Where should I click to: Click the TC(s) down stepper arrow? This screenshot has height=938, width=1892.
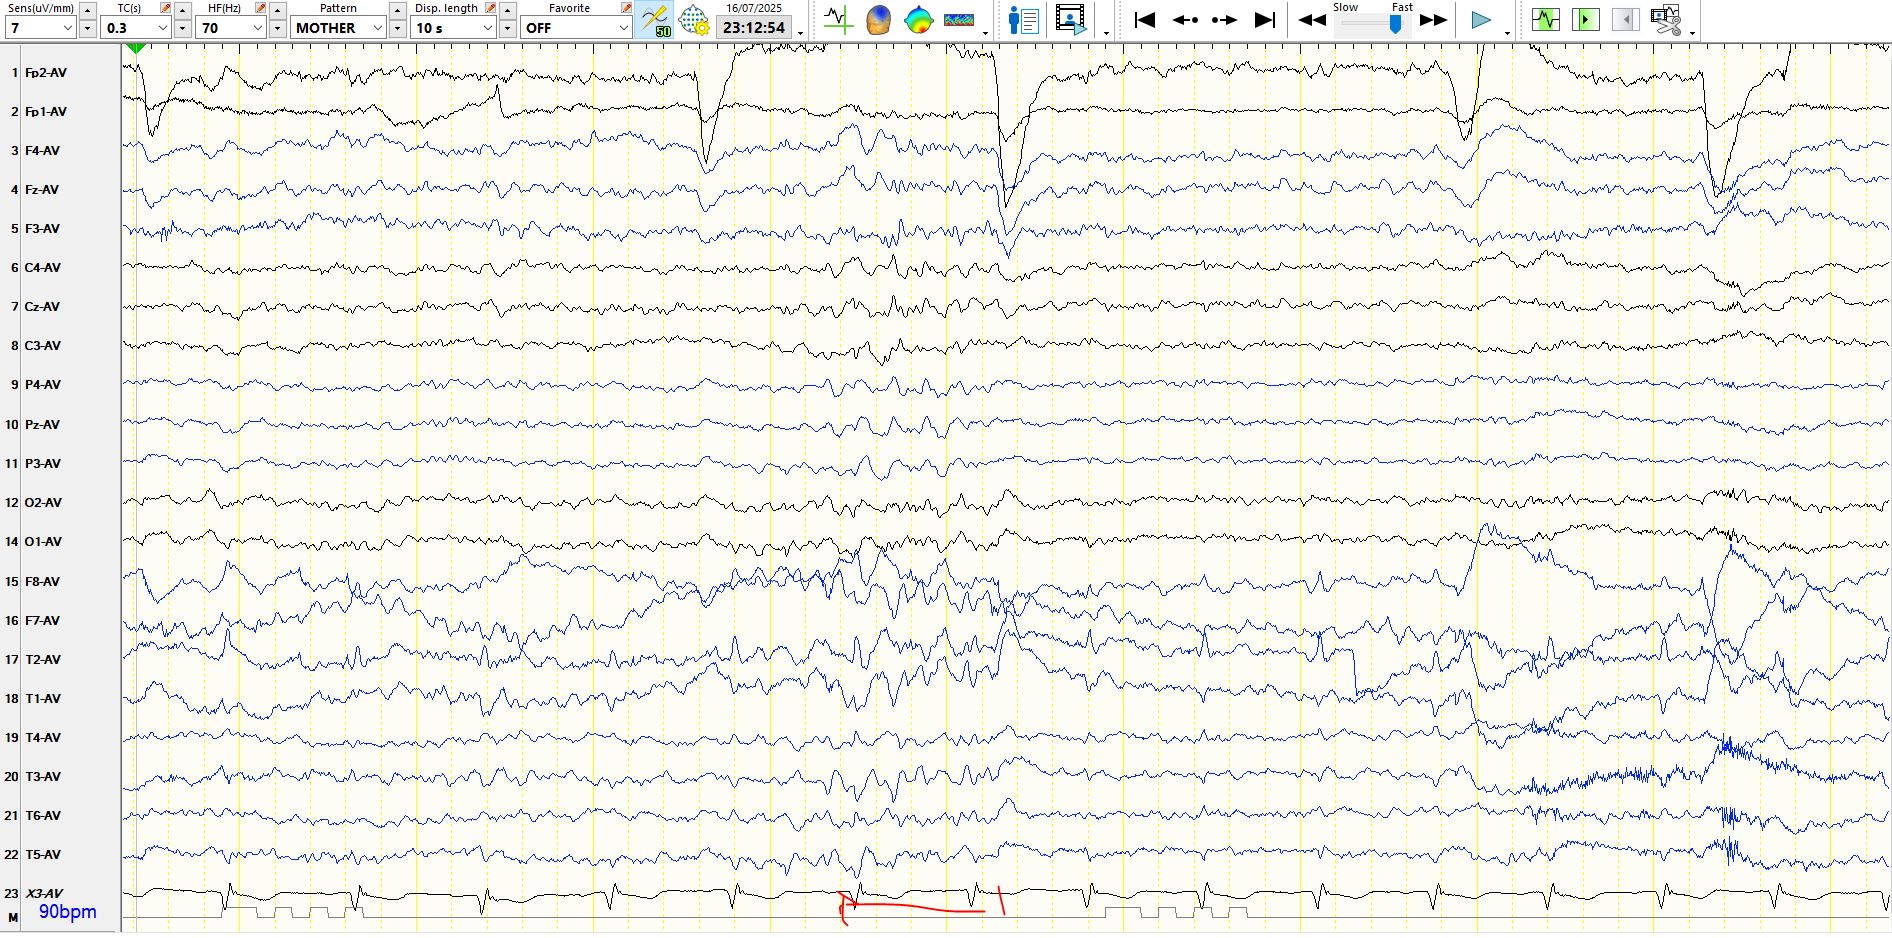point(183,28)
